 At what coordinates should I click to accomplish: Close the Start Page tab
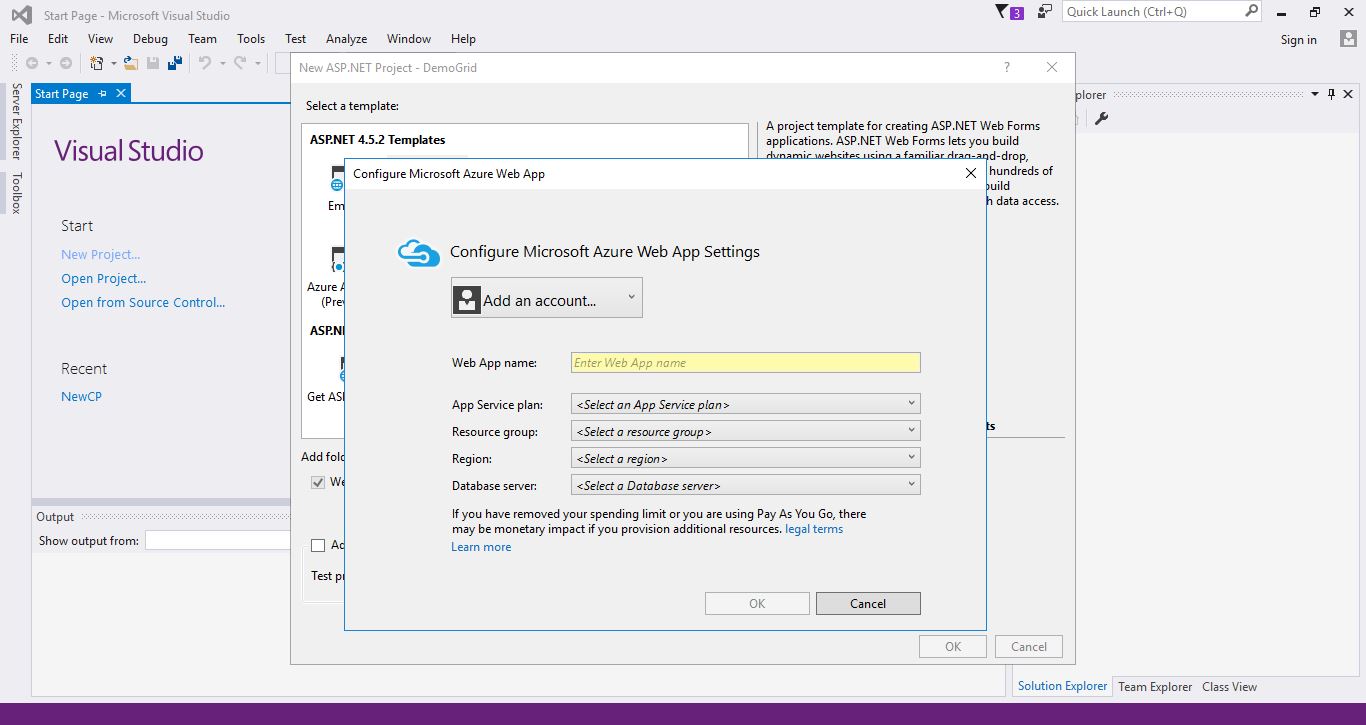pos(121,93)
